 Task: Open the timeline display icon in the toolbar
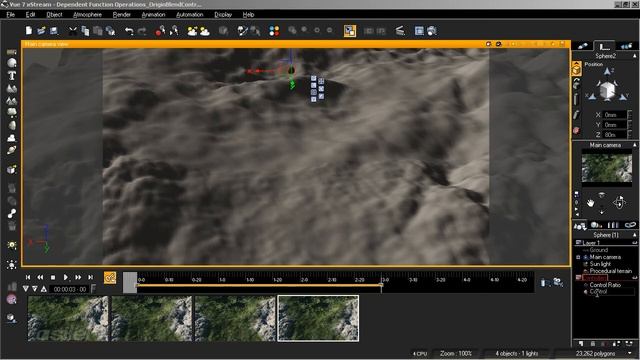tap(400, 31)
